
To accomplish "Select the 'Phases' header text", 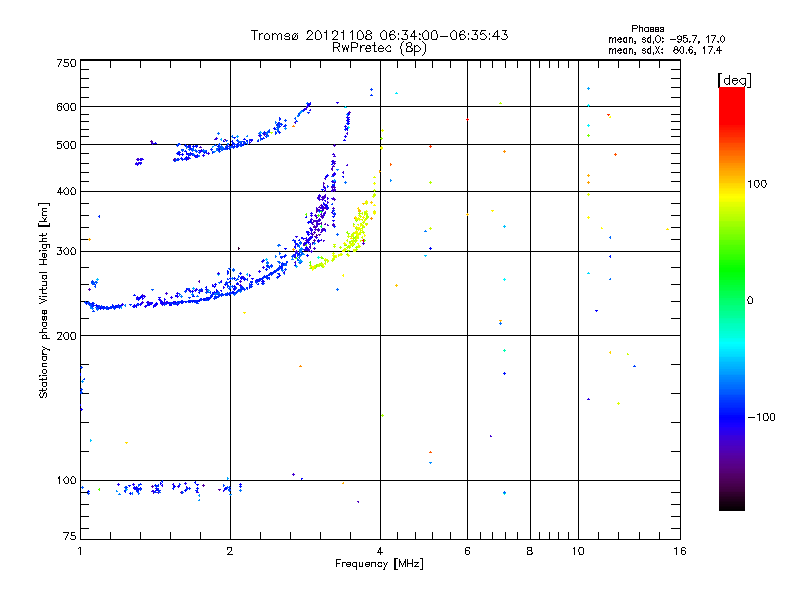I will 647,29.
